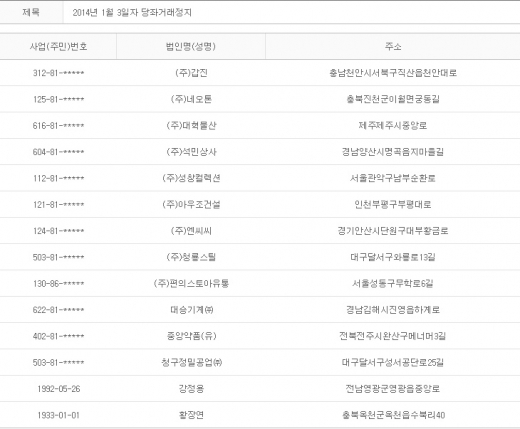Image resolution: width=520 pixels, height=429 pixels.
Task: Click the person name '강정용'
Action: (191, 389)
